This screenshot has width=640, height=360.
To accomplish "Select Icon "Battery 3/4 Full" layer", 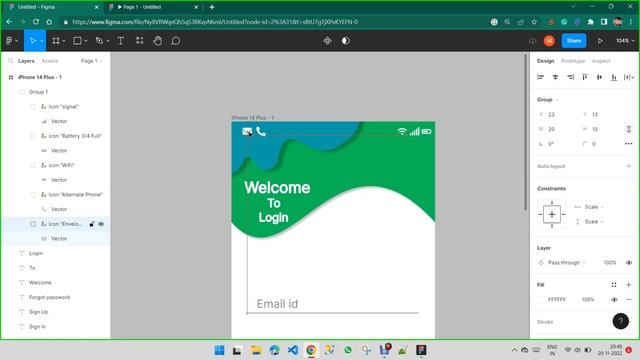I will (75, 136).
